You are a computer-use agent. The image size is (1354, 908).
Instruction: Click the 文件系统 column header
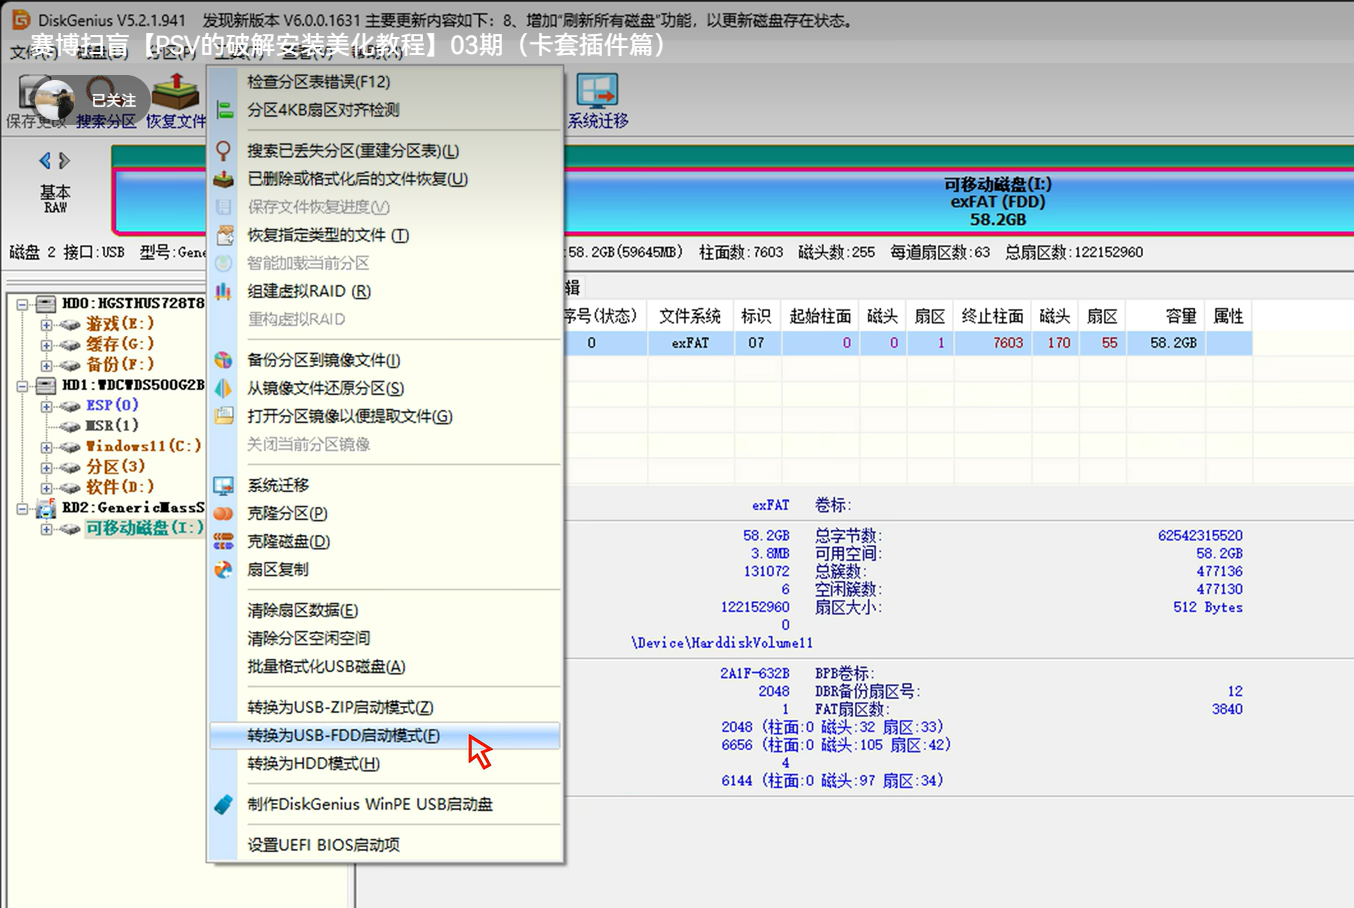pos(690,316)
